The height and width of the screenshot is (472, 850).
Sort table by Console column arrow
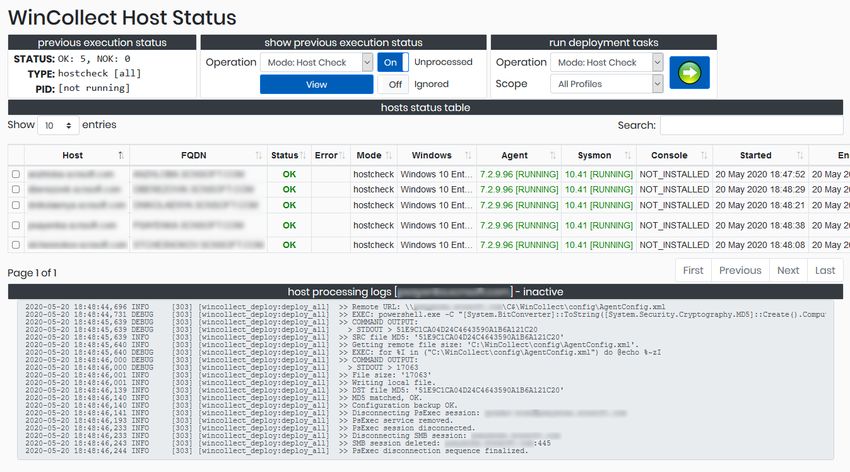[x=704, y=156]
